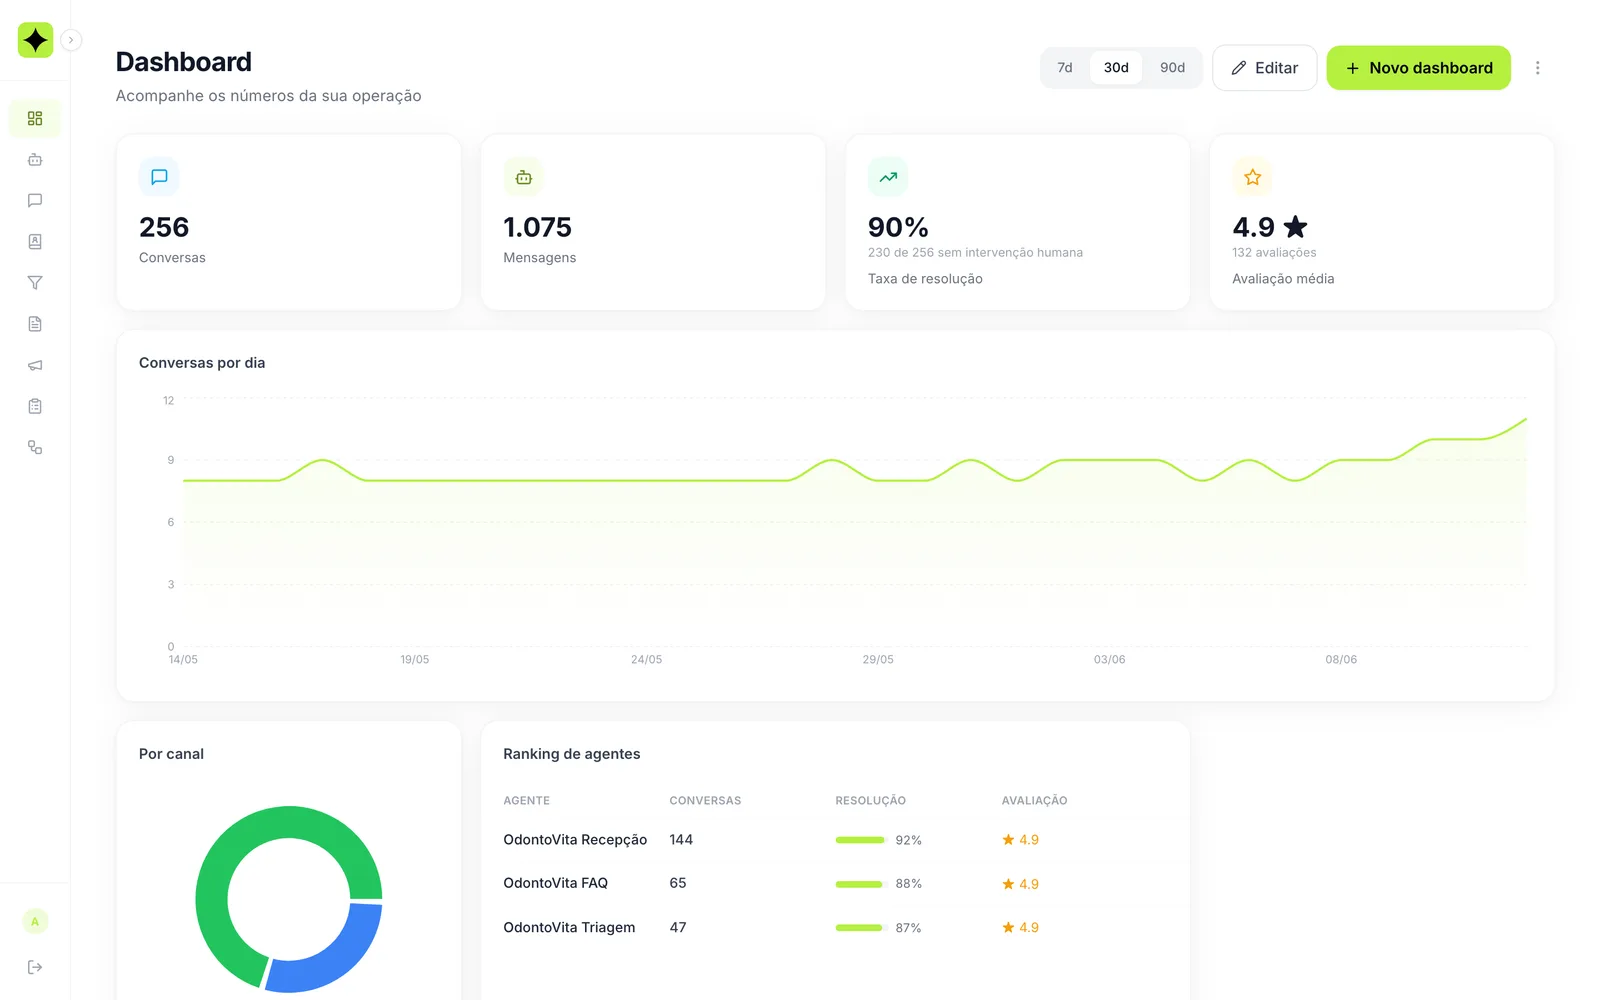Click the star outline icon on rating card
The width and height of the screenshot is (1600, 1000).
tap(1252, 177)
